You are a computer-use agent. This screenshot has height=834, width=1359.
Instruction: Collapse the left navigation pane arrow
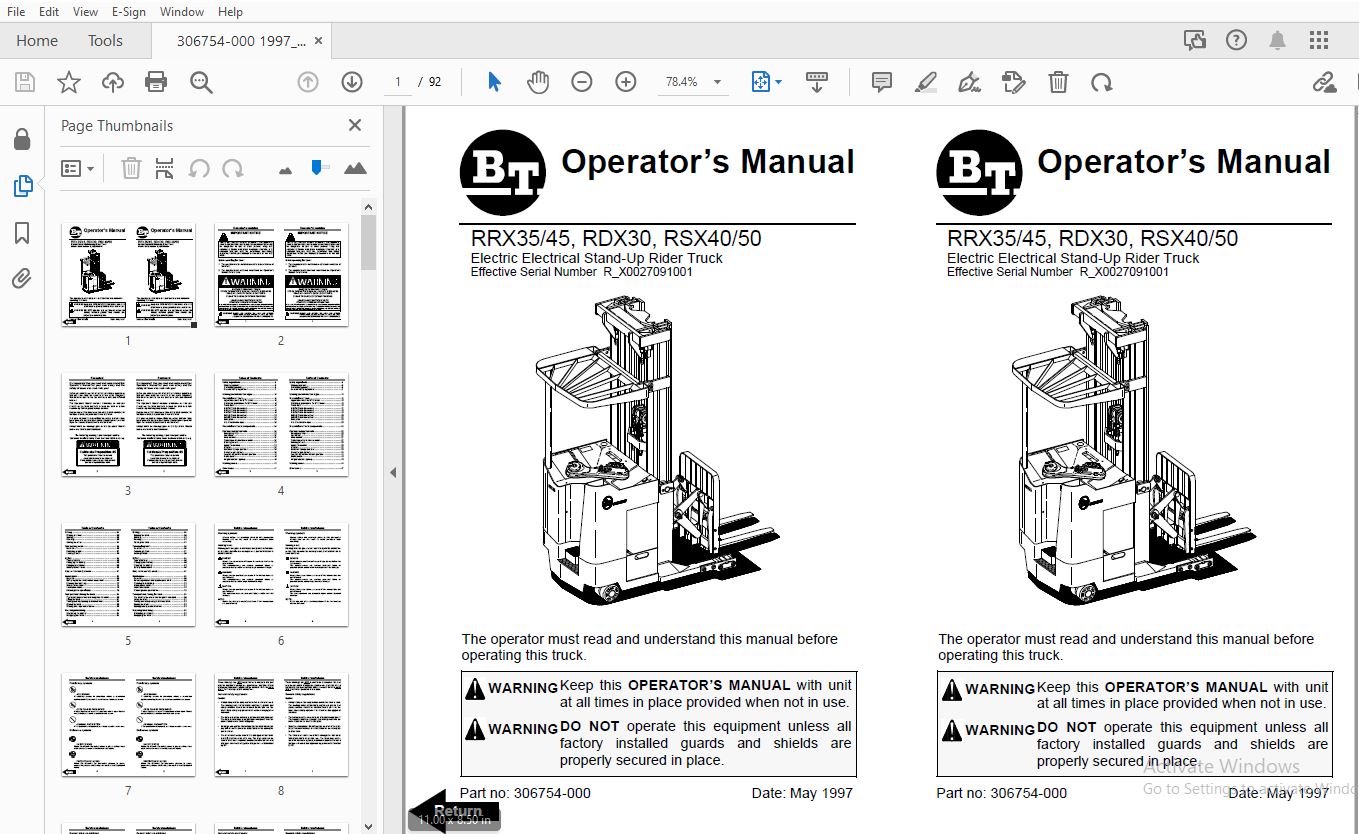click(393, 472)
